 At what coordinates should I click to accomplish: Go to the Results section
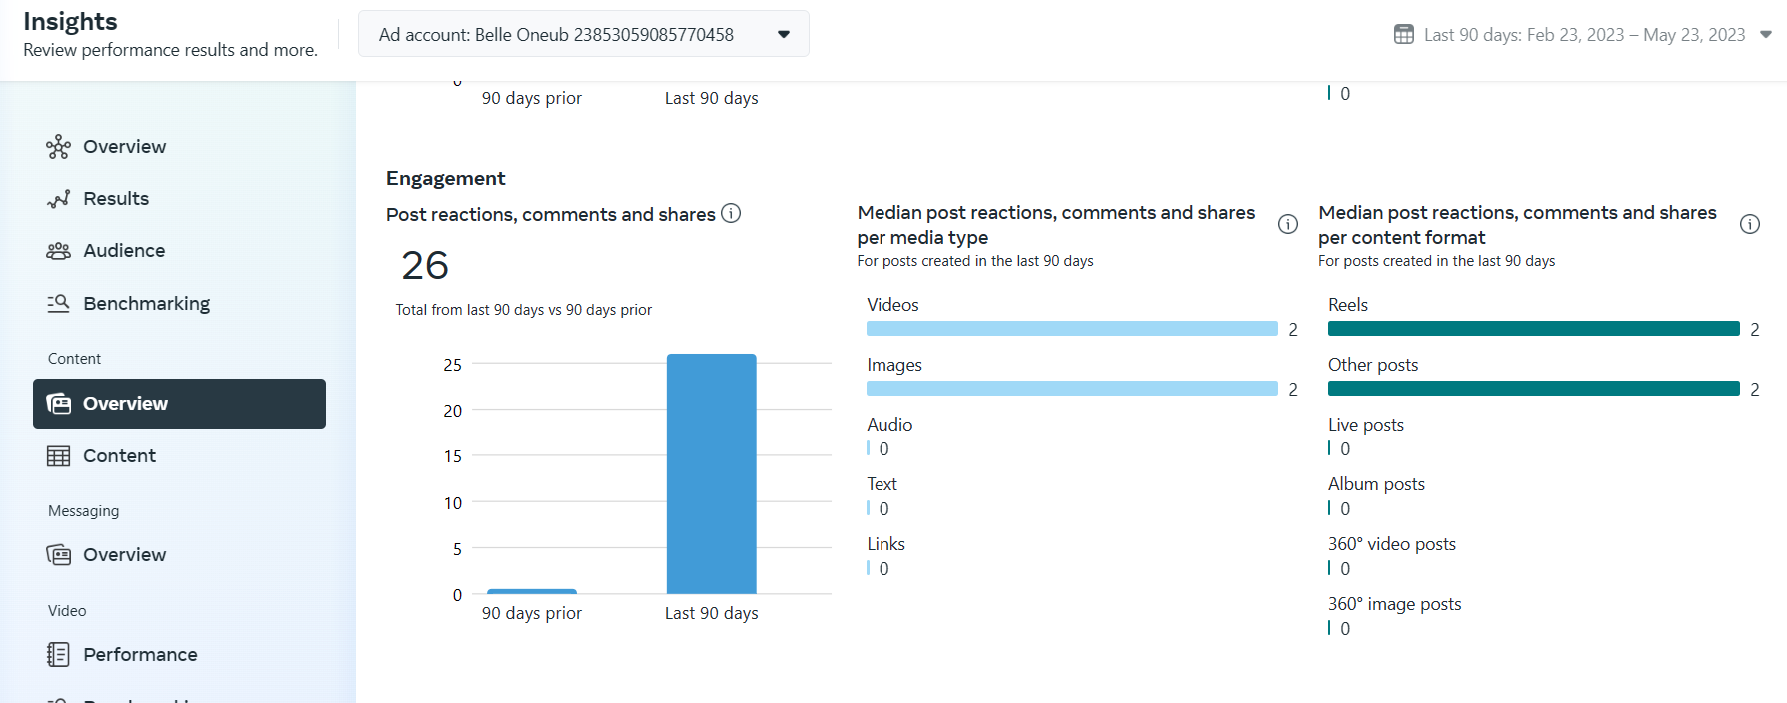(116, 199)
